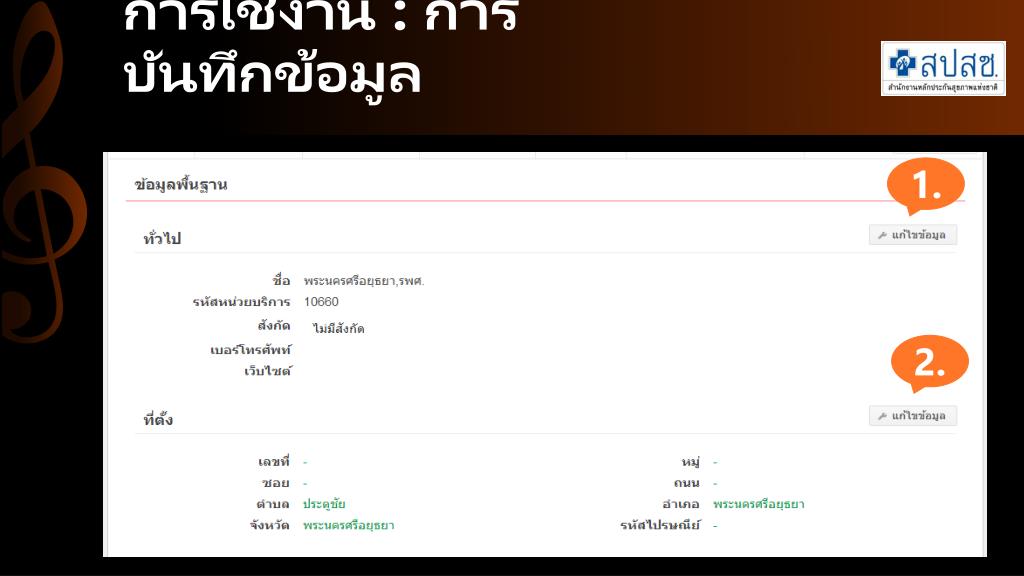Click the เลขที่ label

click(x=274, y=462)
